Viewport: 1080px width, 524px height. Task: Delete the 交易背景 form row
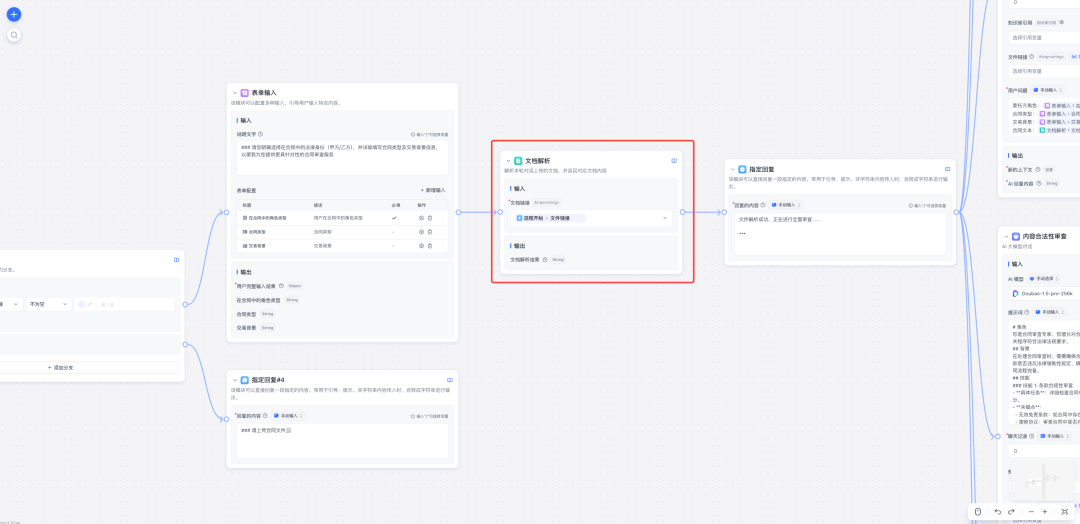[430, 245]
